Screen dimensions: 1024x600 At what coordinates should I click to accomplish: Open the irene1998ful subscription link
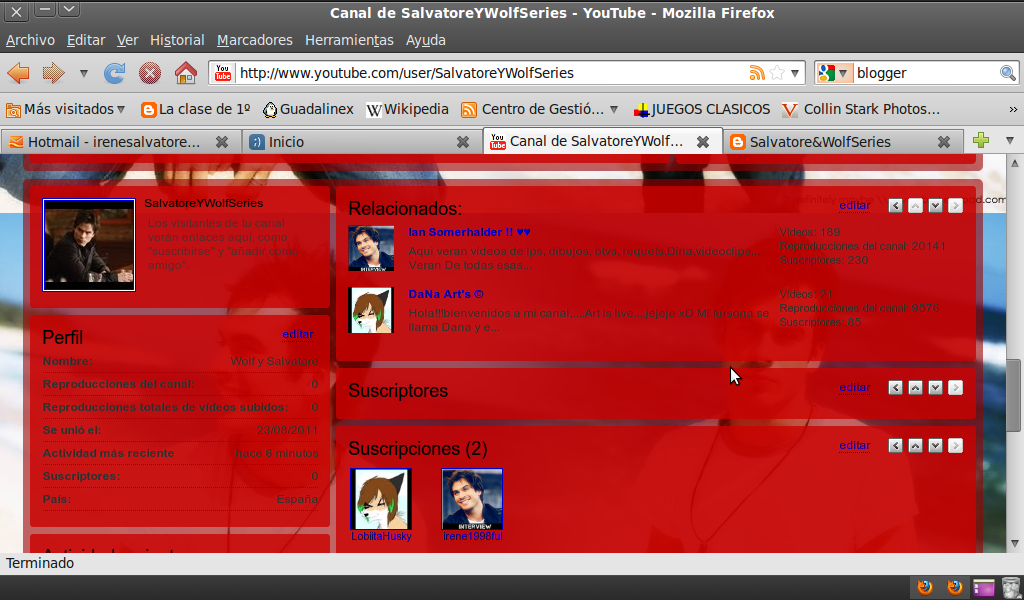pos(472,536)
